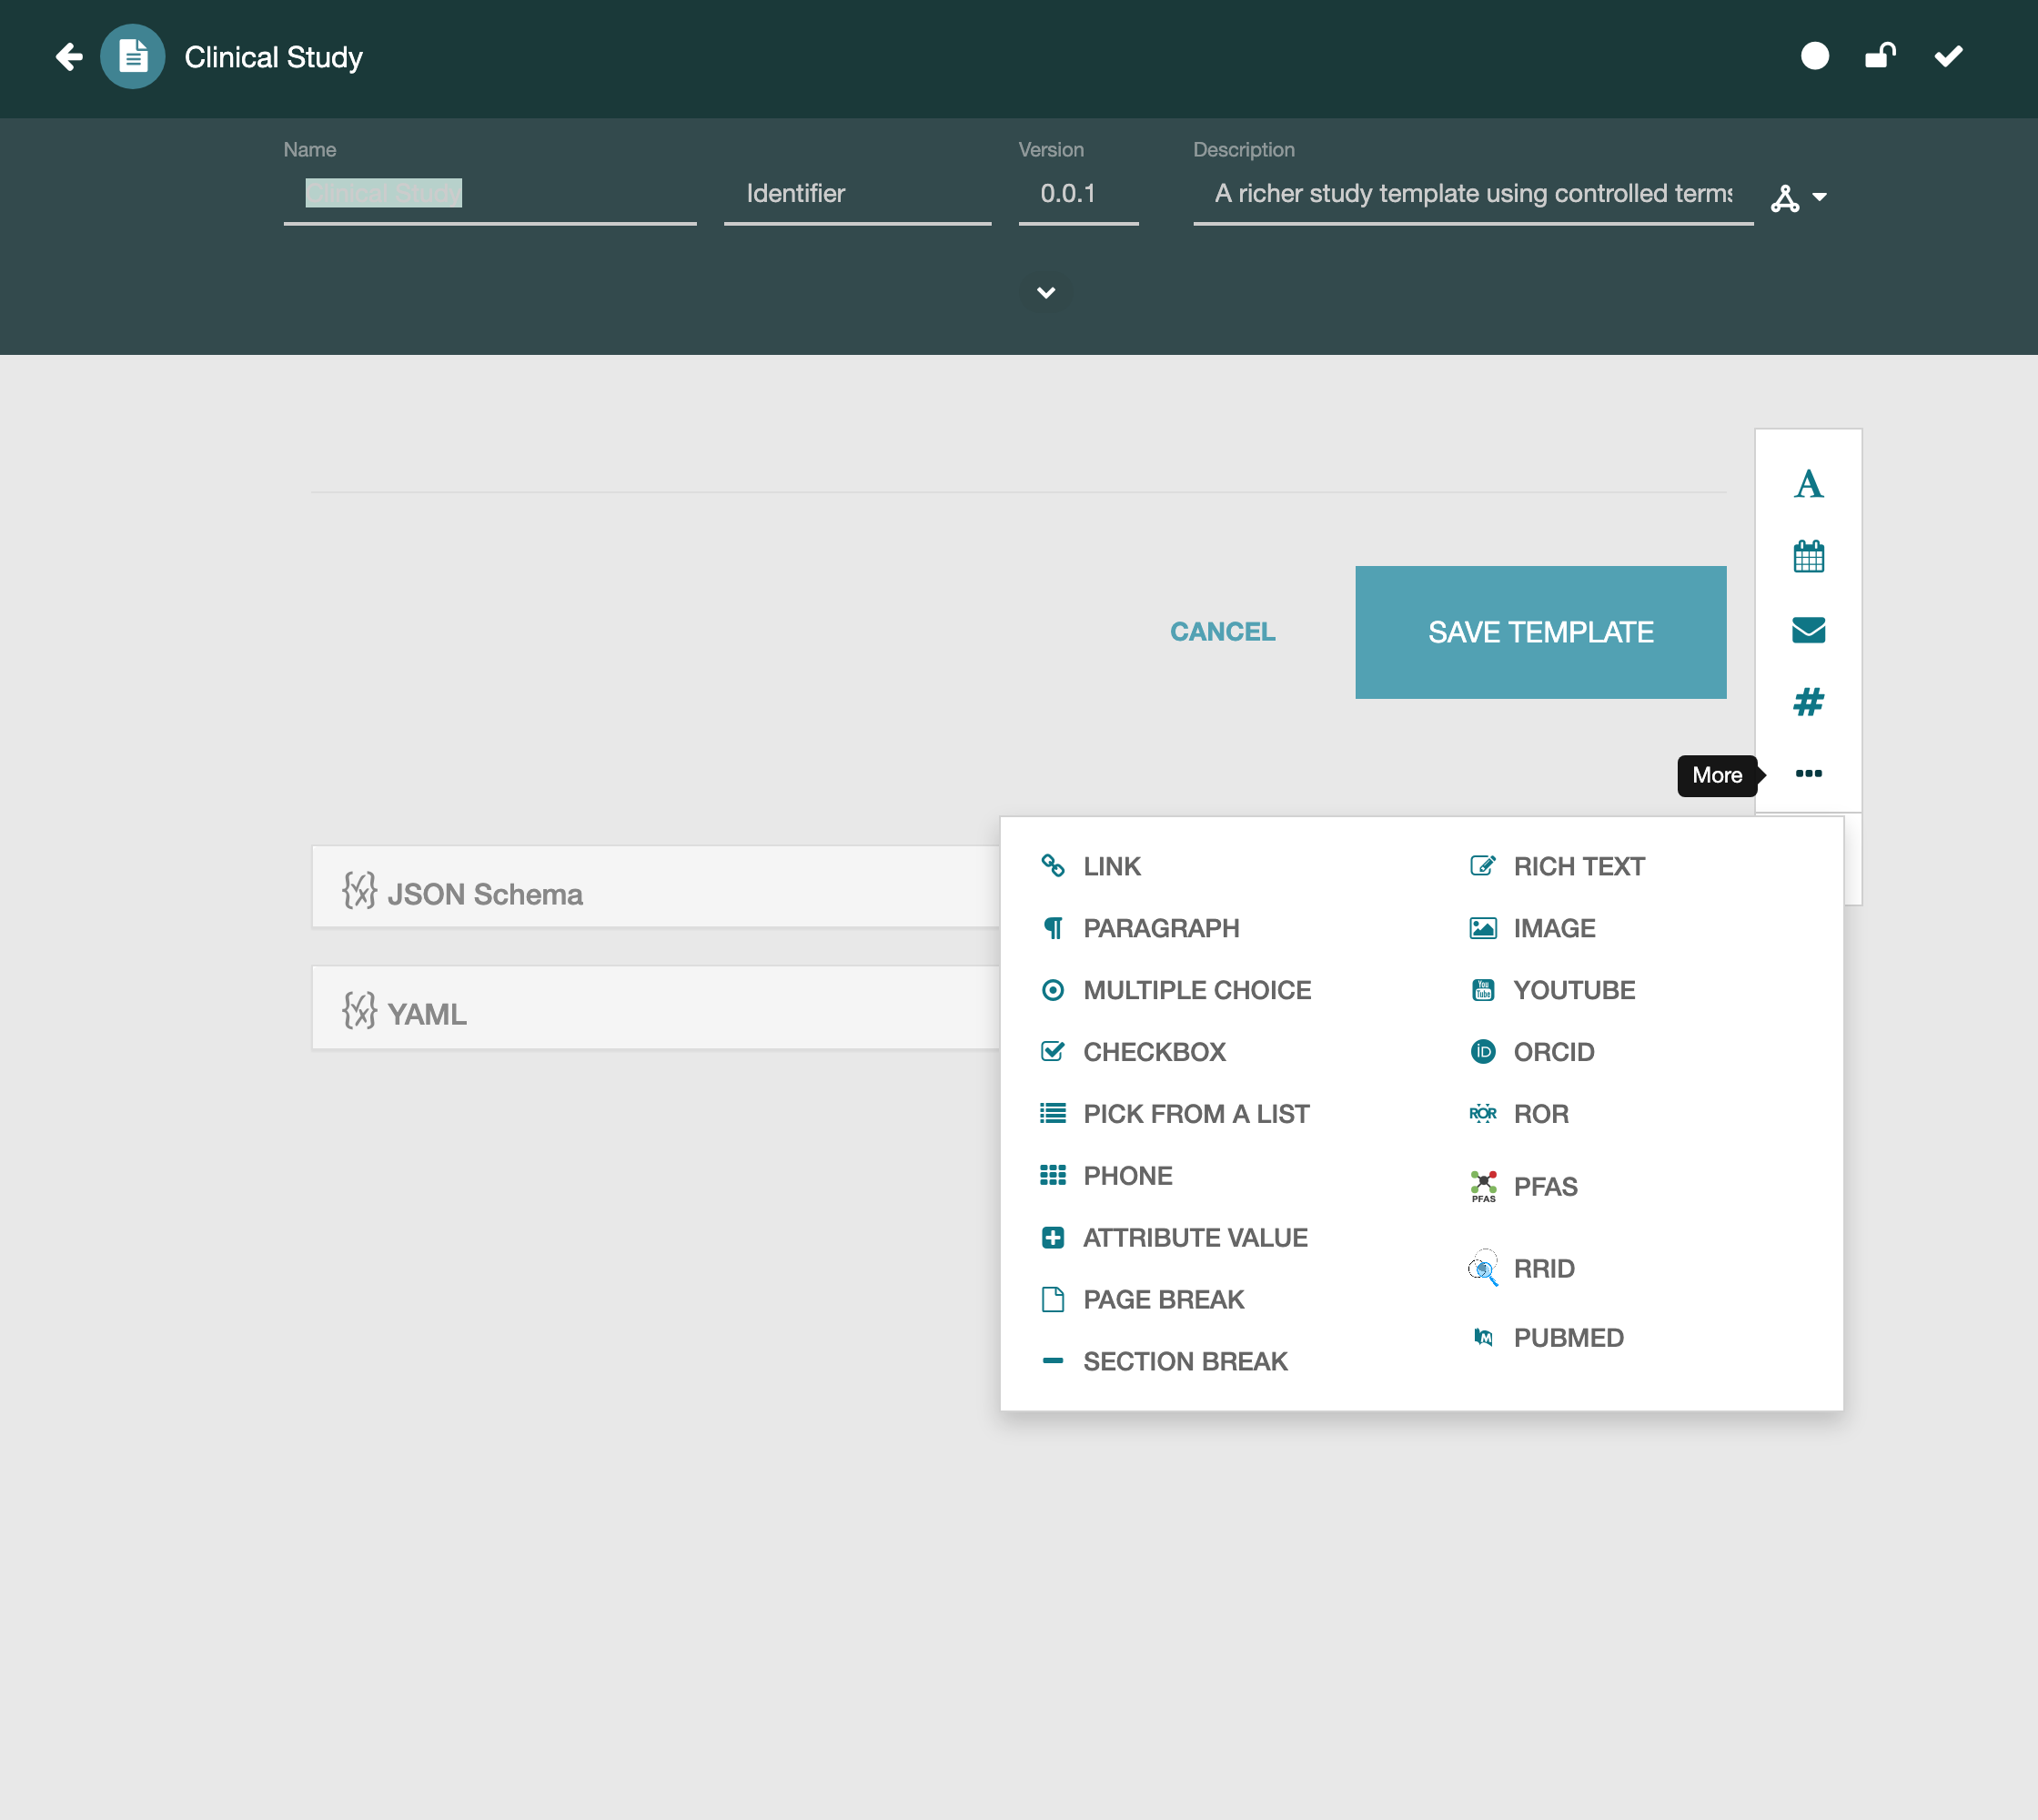Click the Identifier input field
The height and width of the screenshot is (1820, 2038).
click(857, 194)
